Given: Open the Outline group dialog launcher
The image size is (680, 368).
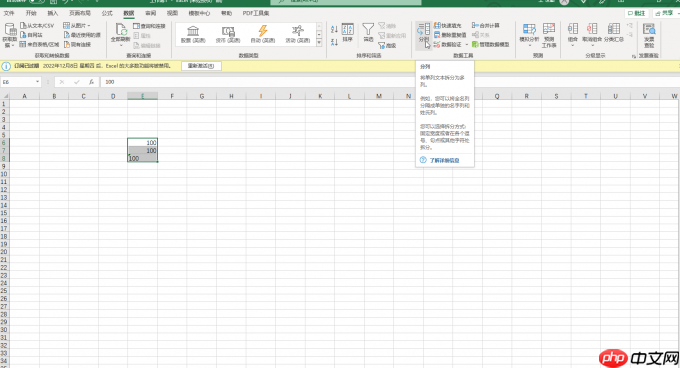Looking at the screenshot, I should point(634,56).
